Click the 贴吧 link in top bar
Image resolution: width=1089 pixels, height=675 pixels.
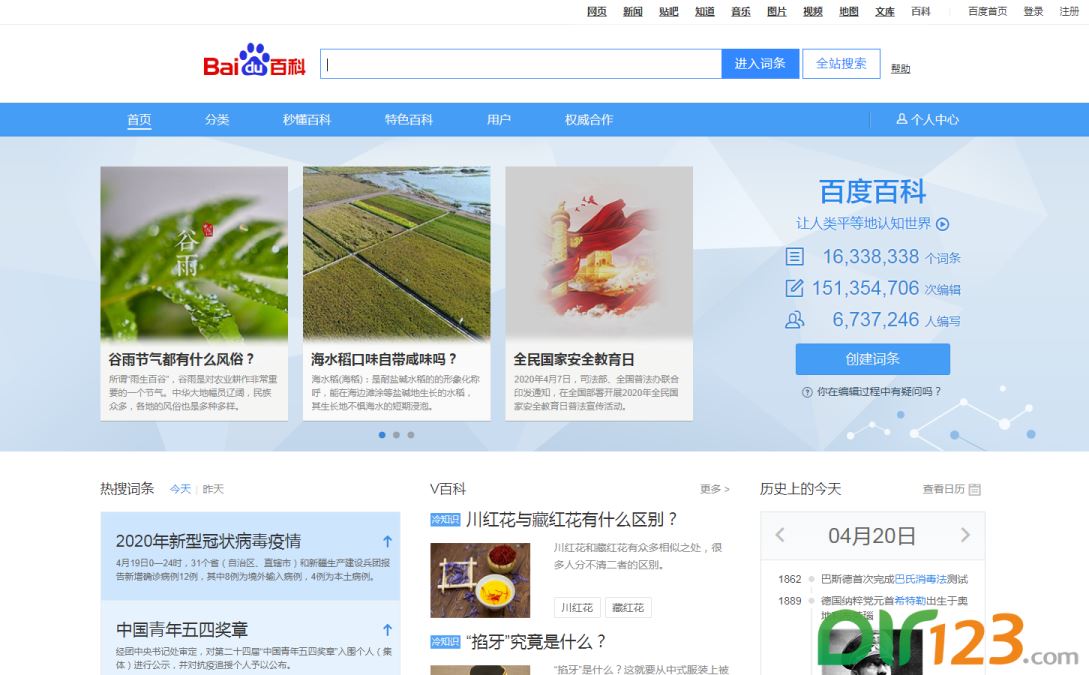[x=669, y=11]
